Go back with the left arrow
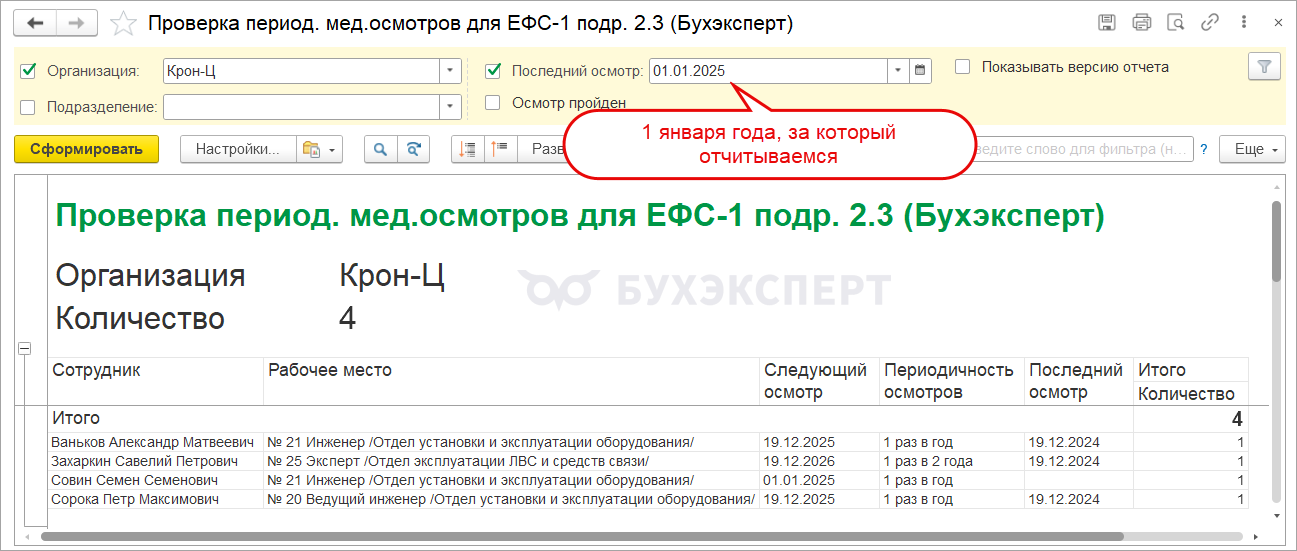The image size is (1297, 551). 35,22
